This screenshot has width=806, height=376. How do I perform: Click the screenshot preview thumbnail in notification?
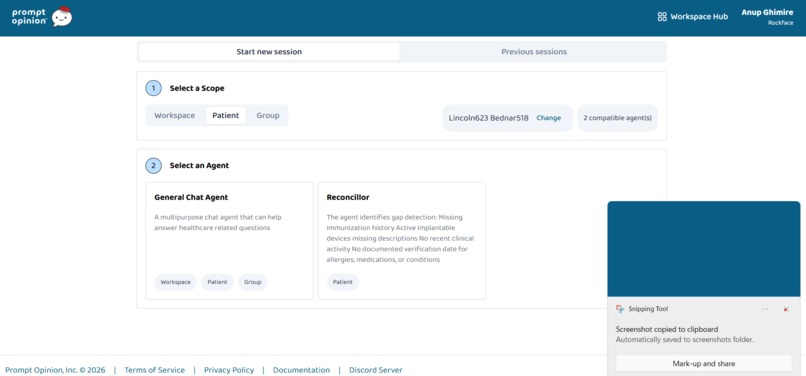[x=704, y=249]
